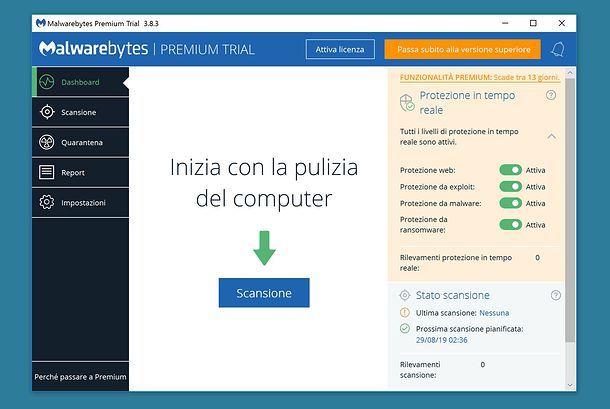This screenshot has height=409, width=610.
Task: Disable the Protezione web toggle
Action: [510, 170]
